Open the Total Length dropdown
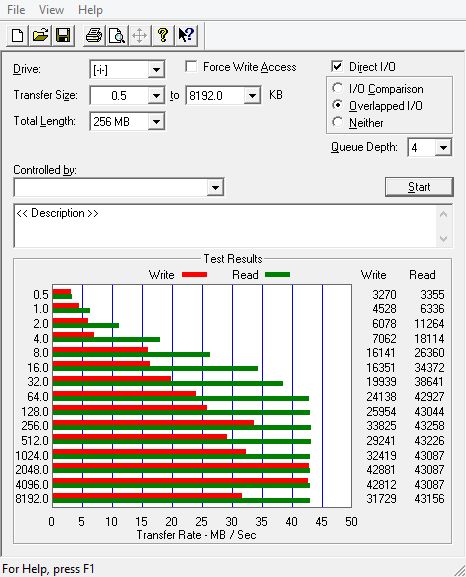Viewport: 466px width, 577px height. pos(156,121)
